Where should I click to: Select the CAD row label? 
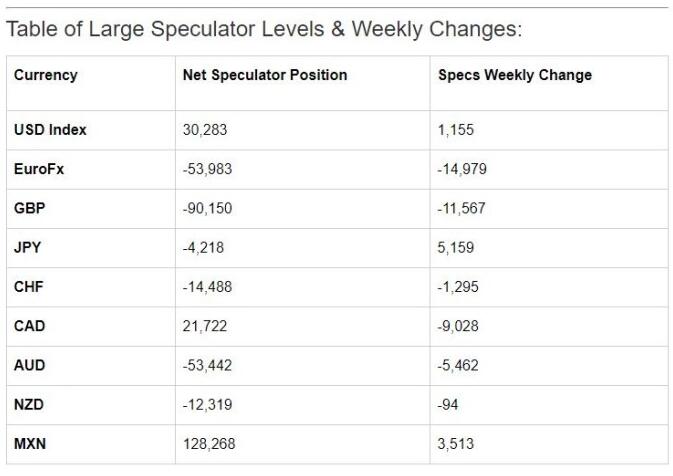pos(30,326)
